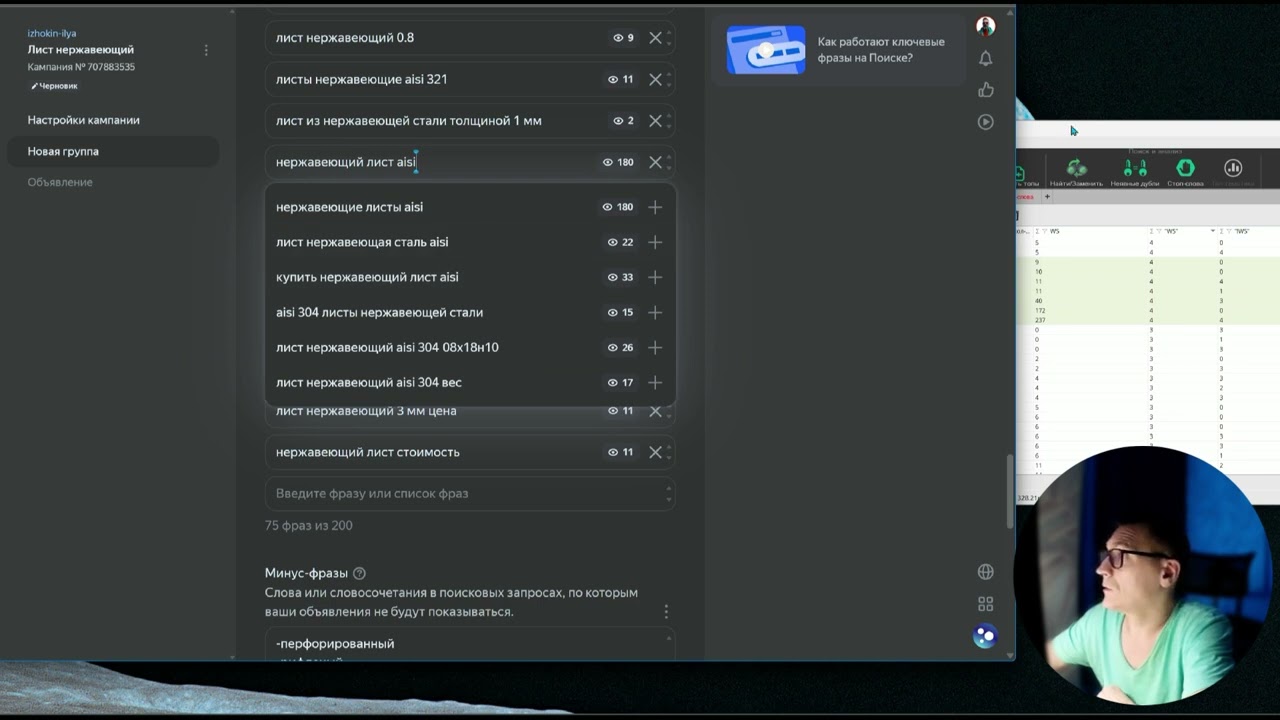Click the page vertical scrollbar thumb
Image resolution: width=1280 pixels, height=720 pixels.
tap(1009, 493)
